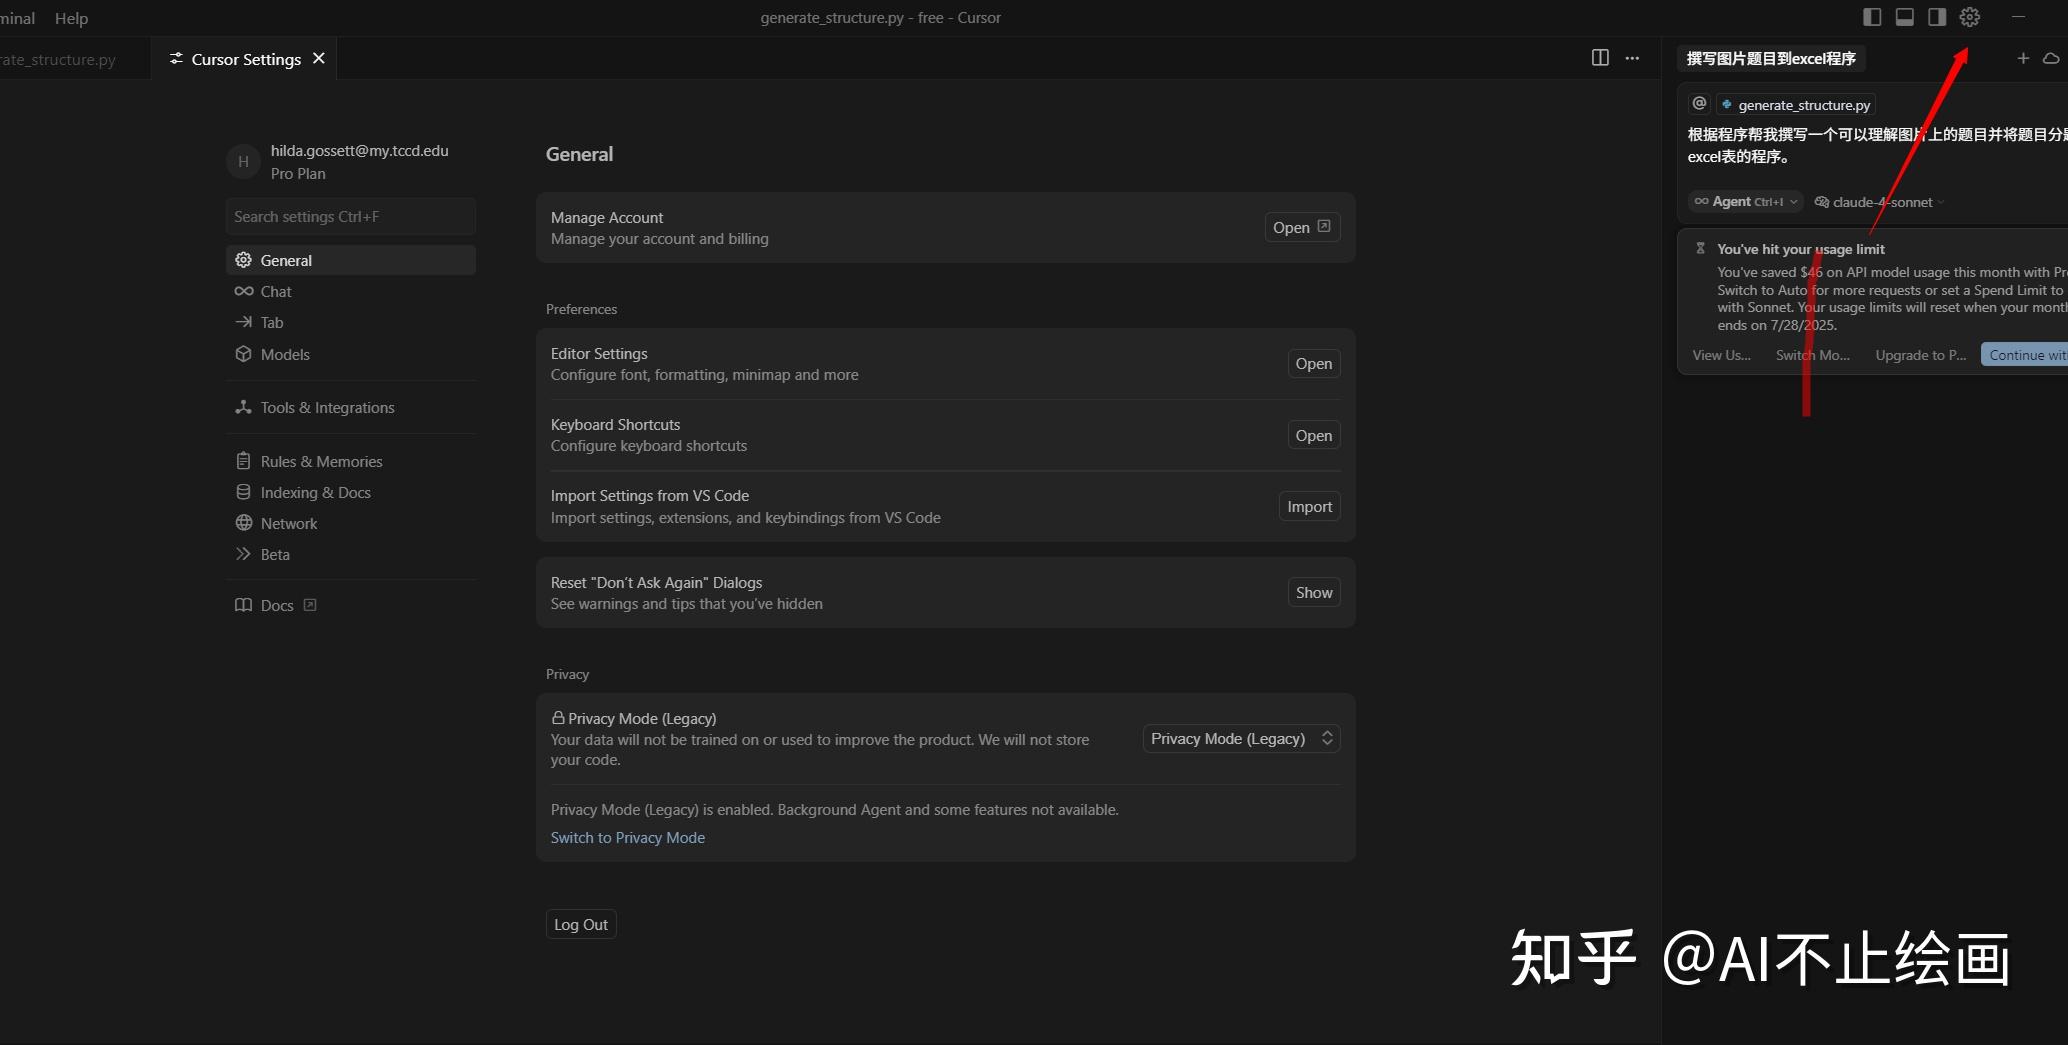Expand the Privacy Mode (Legacy) dropdown
2068x1045 pixels.
point(1241,738)
